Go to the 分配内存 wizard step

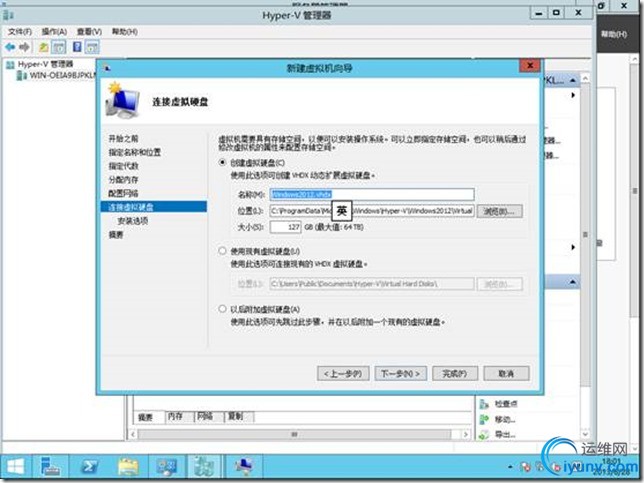(x=123, y=179)
